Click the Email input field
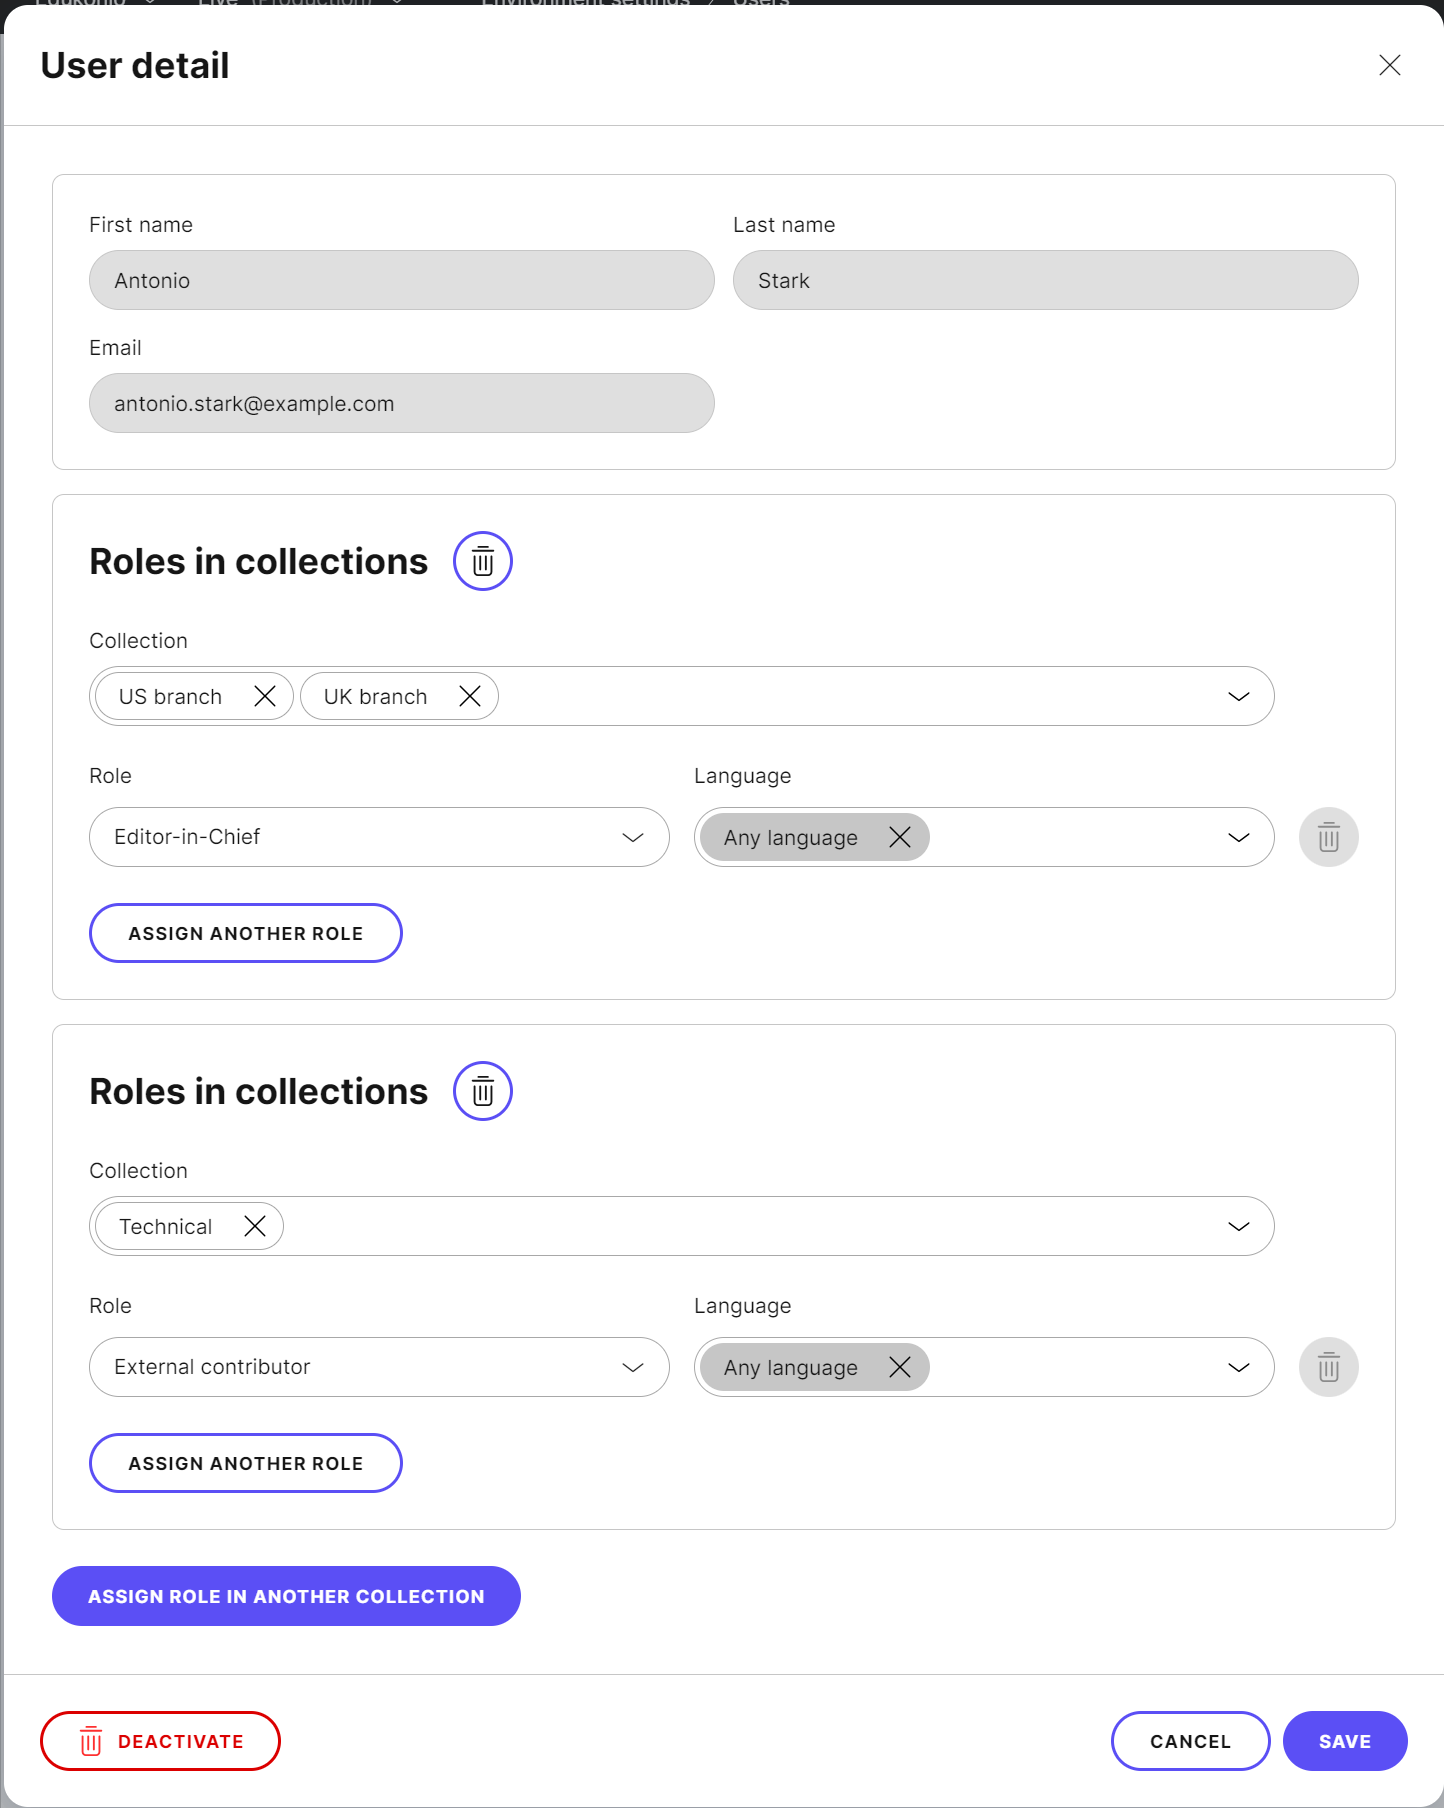Viewport: 1444px width, 1808px height. [x=401, y=403]
